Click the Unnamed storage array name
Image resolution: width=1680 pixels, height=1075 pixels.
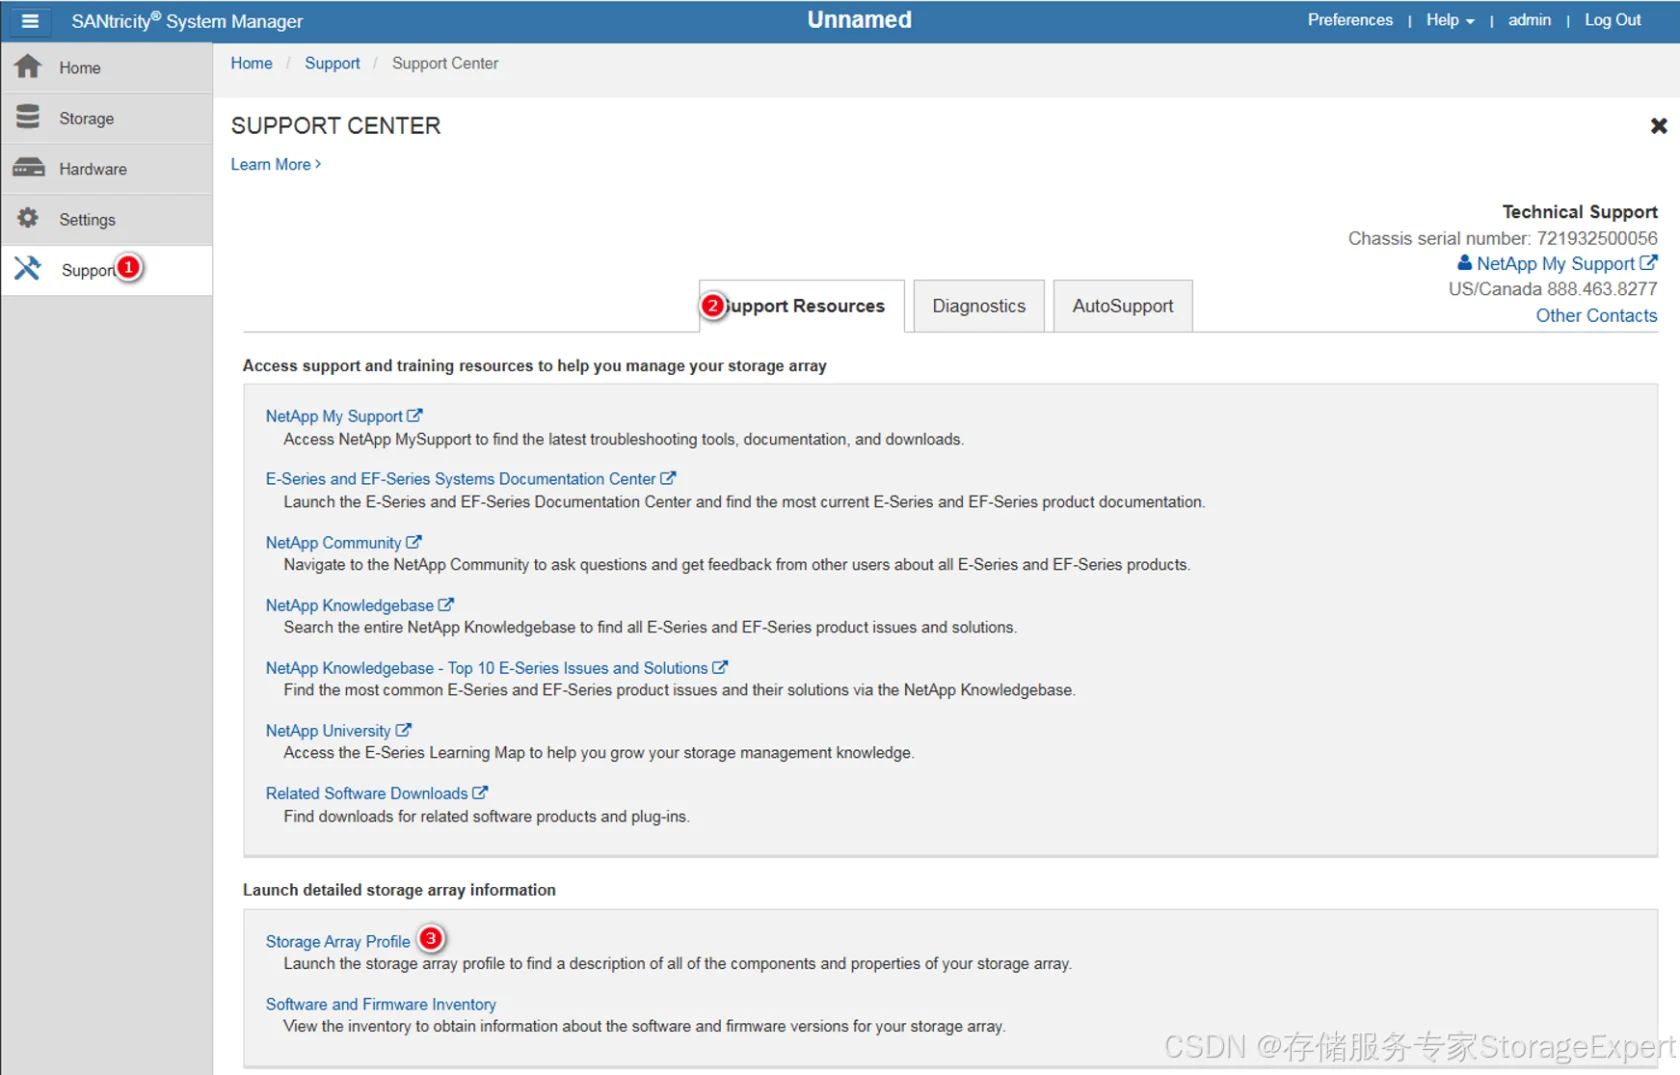pyautogui.click(x=859, y=20)
